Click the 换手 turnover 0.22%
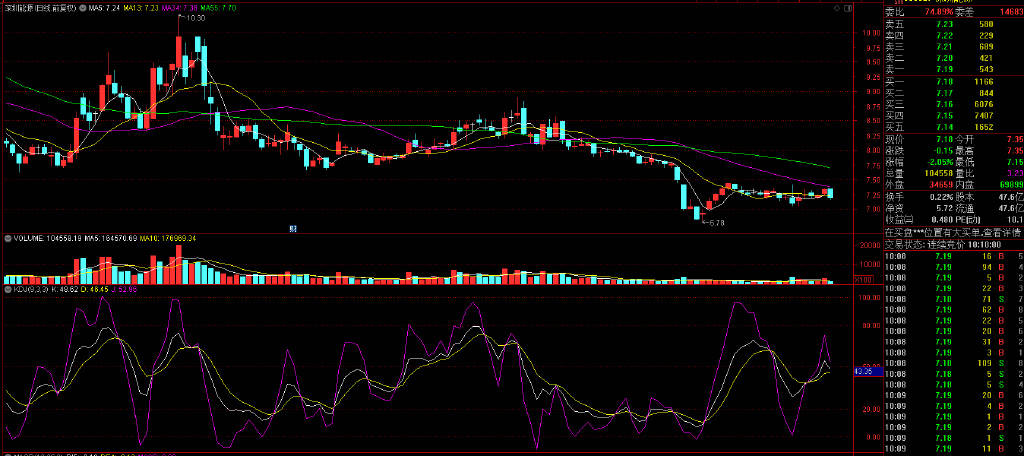The image size is (1024, 456). [941, 196]
